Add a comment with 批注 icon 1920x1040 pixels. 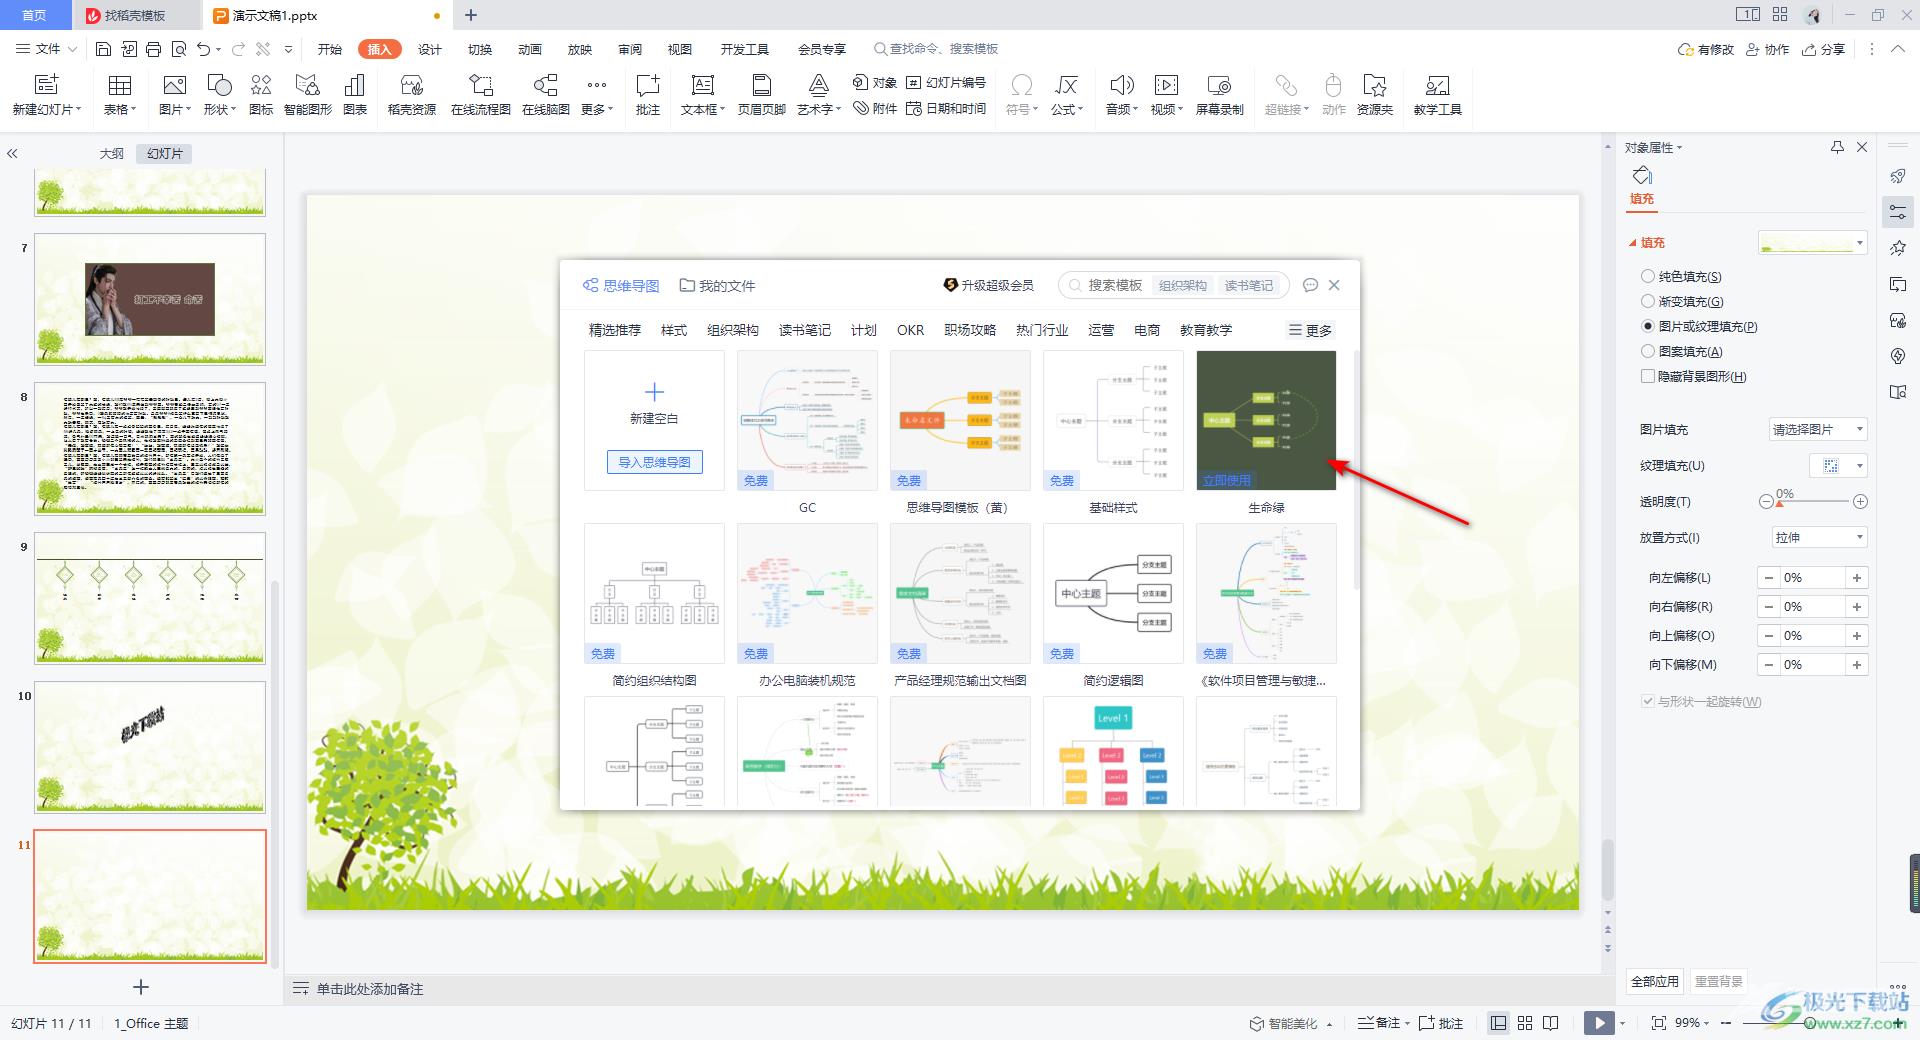coord(648,95)
